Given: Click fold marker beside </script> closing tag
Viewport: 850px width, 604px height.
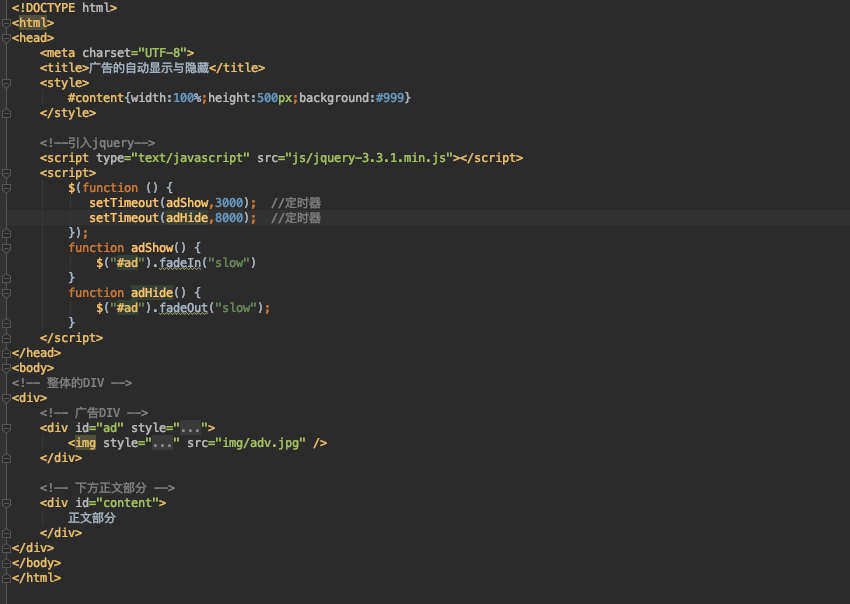Looking at the screenshot, I should 7,338.
